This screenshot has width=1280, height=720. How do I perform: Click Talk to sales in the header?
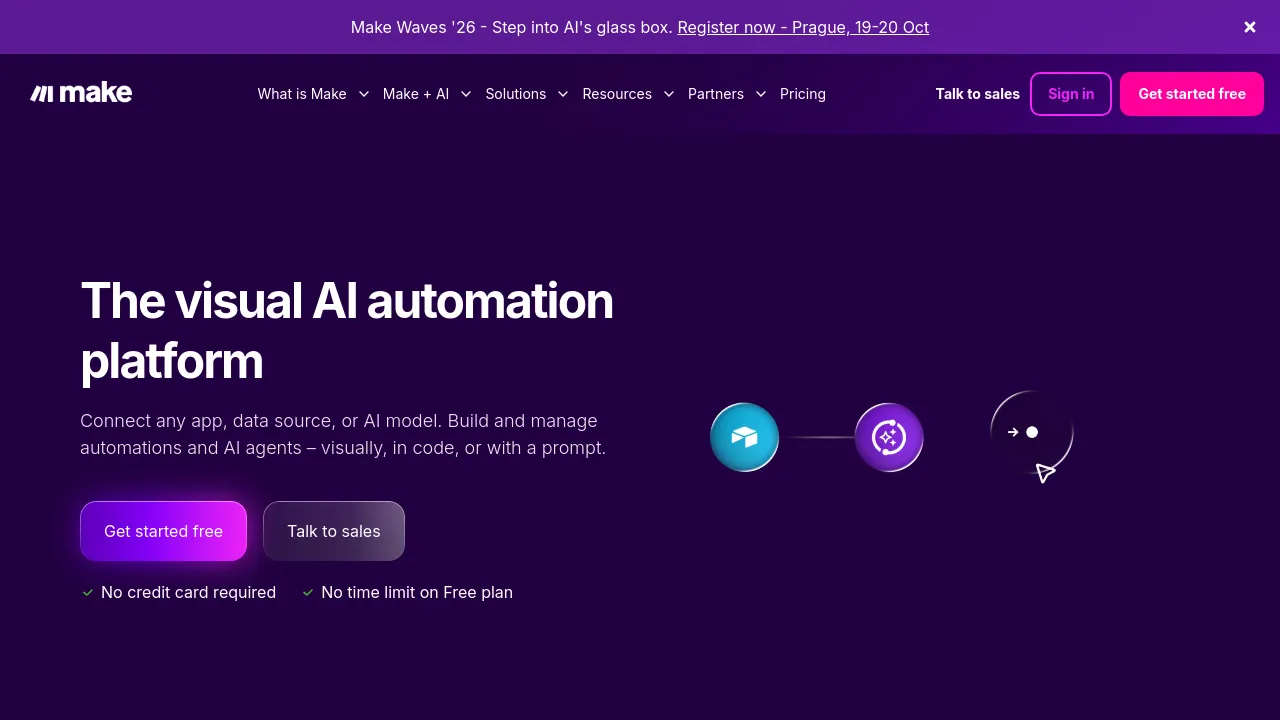point(978,94)
